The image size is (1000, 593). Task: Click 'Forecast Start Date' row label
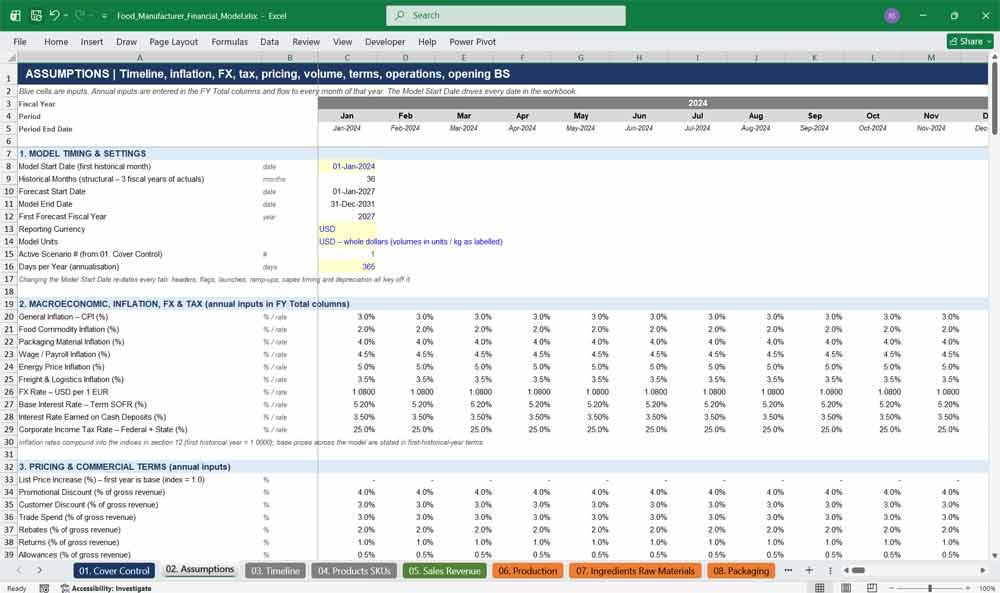point(52,191)
